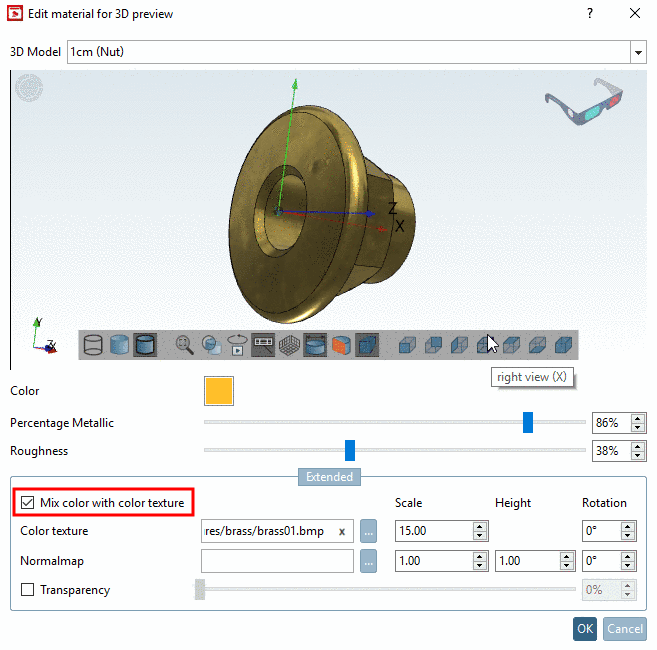The image size is (657, 650).
Task: Start the rotation animation icon
Action: [237, 345]
